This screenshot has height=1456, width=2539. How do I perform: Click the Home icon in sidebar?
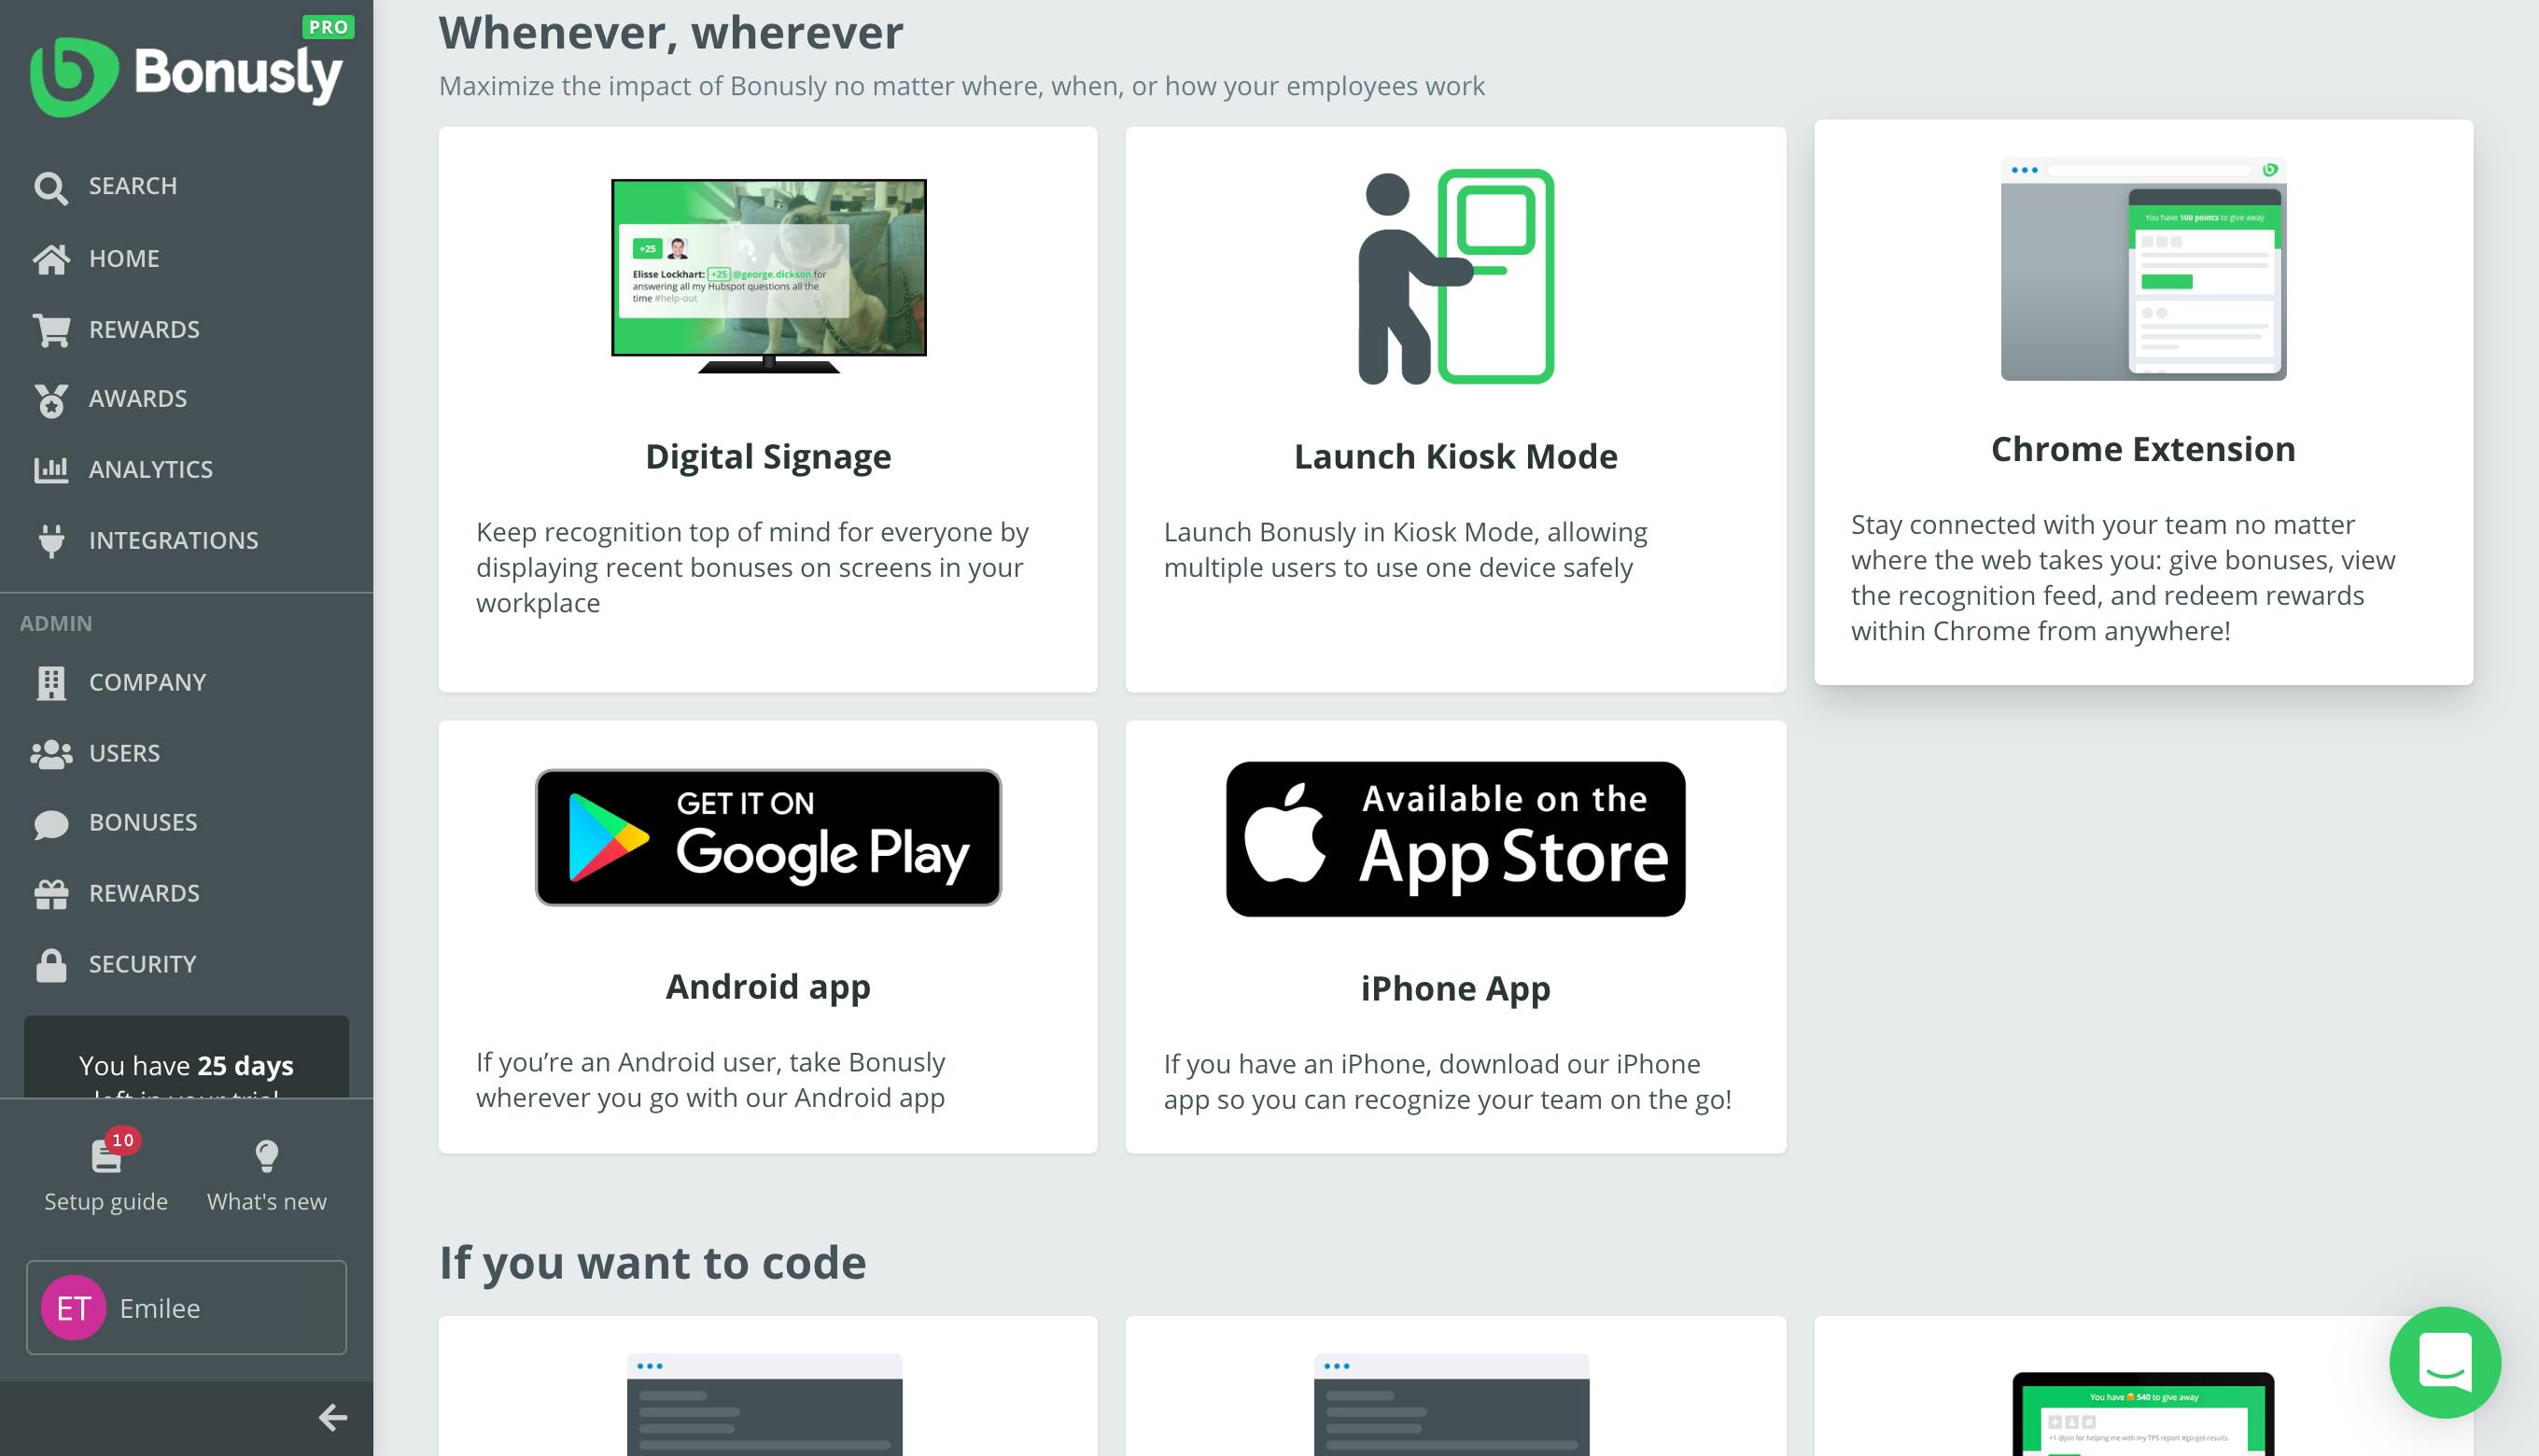[52, 257]
